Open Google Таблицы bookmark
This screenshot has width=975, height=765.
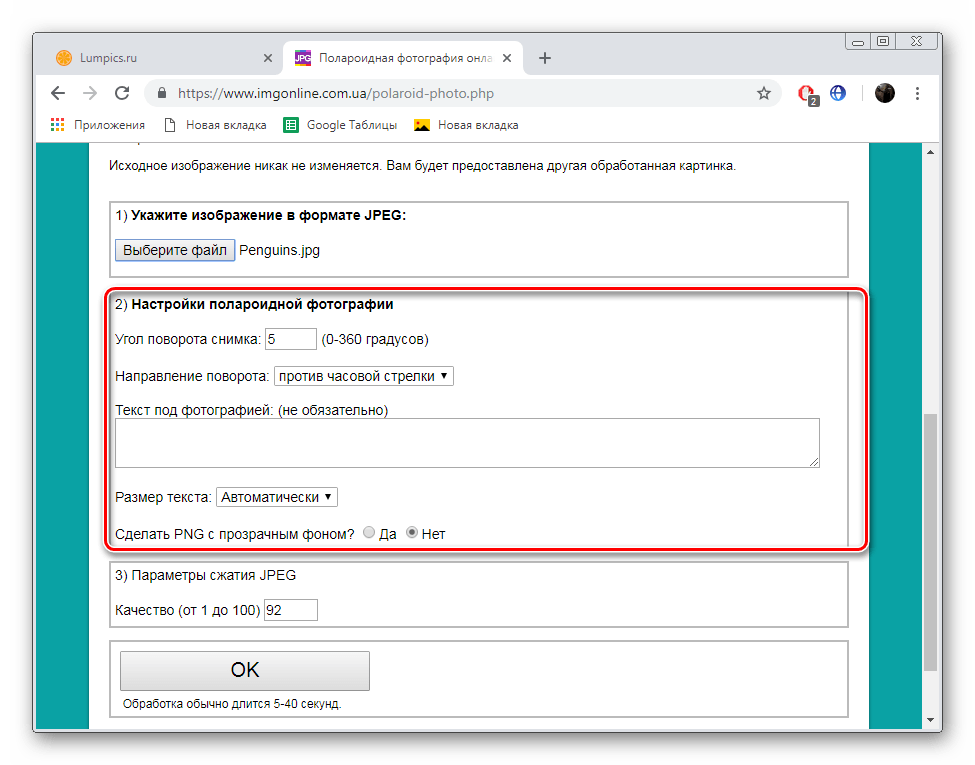340,125
